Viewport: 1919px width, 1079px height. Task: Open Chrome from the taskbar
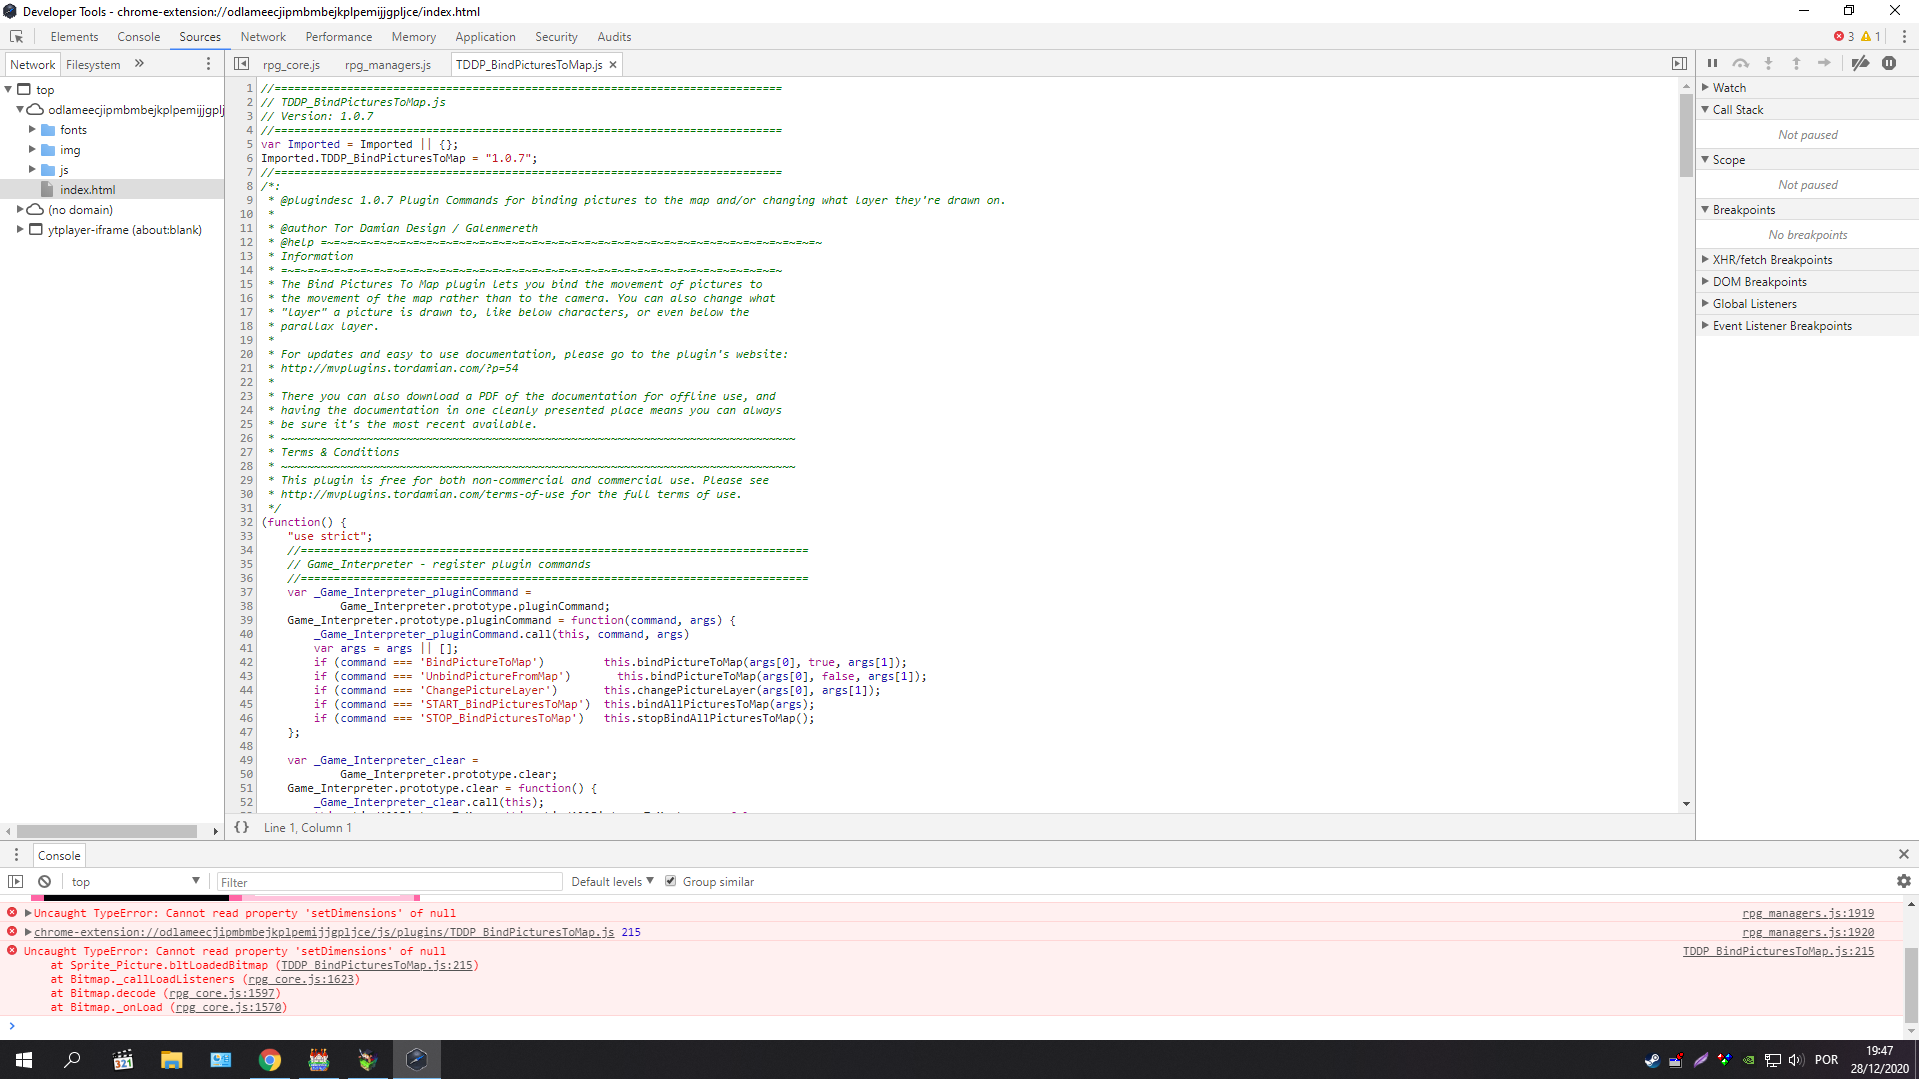270,1060
